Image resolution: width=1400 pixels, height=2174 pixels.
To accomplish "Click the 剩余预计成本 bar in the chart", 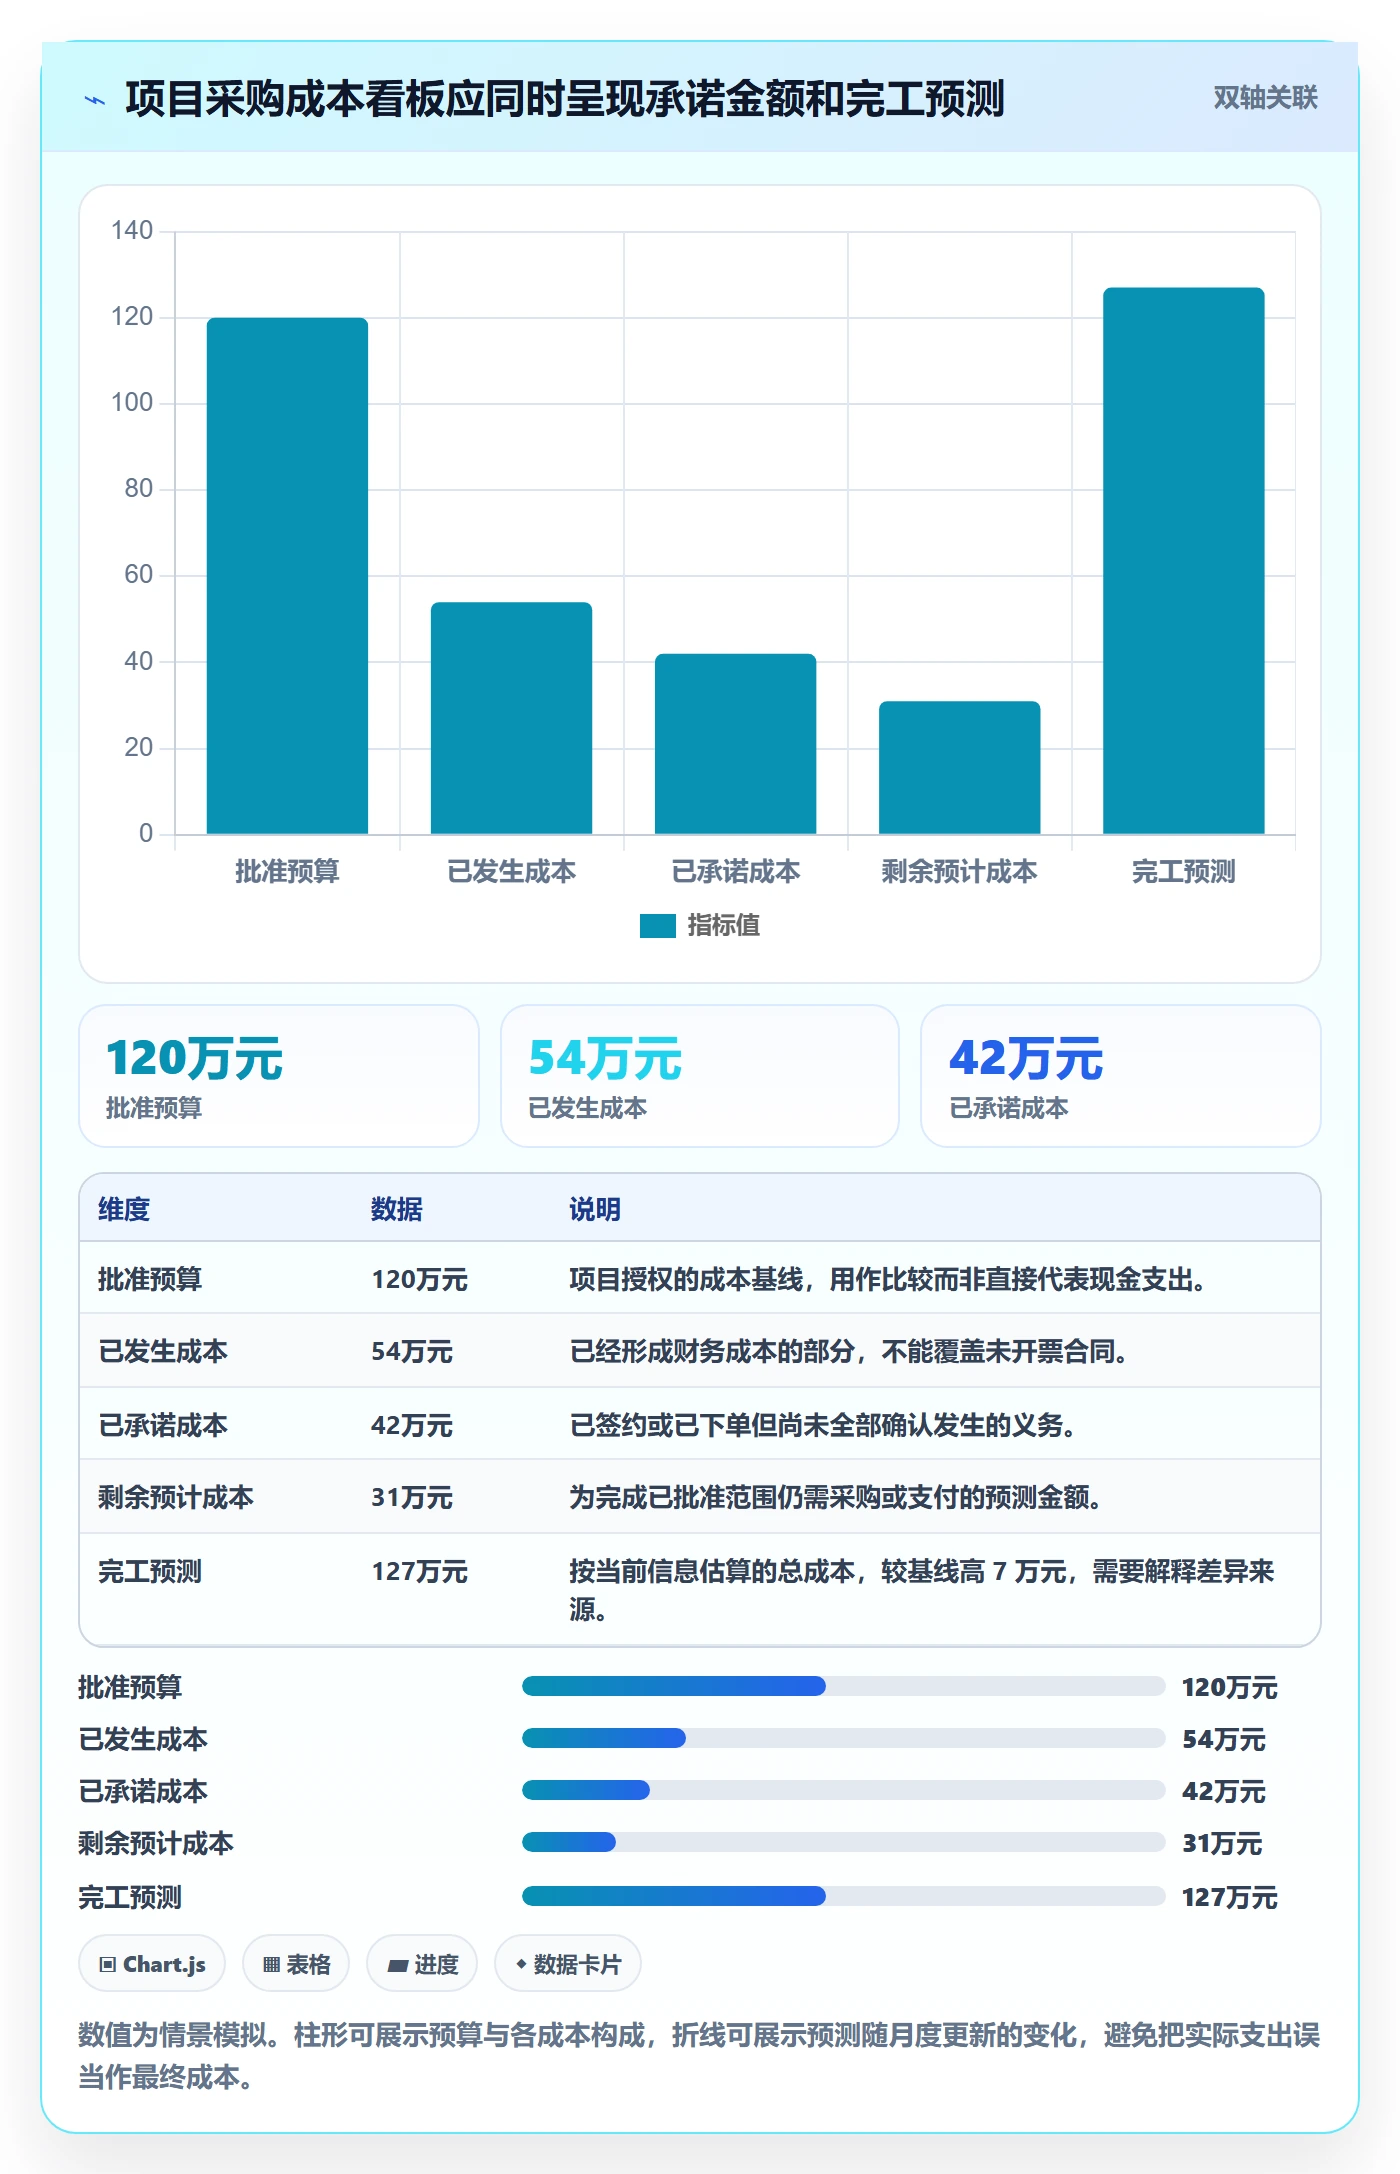I will (959, 768).
